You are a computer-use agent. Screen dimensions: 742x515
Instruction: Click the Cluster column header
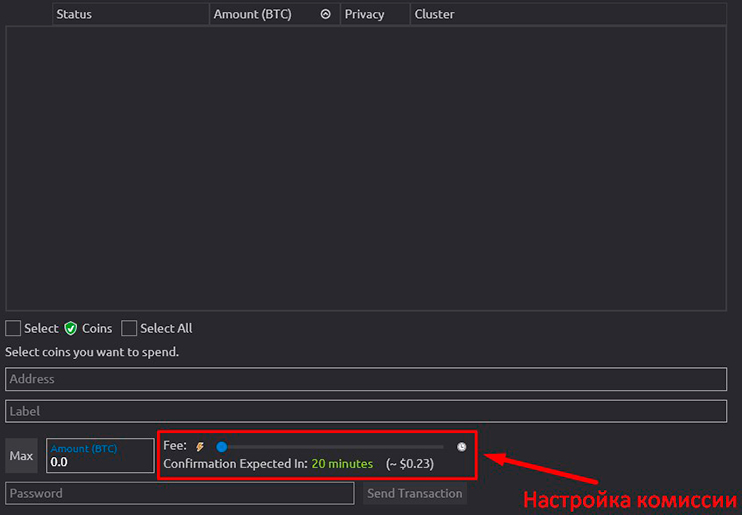tap(434, 15)
